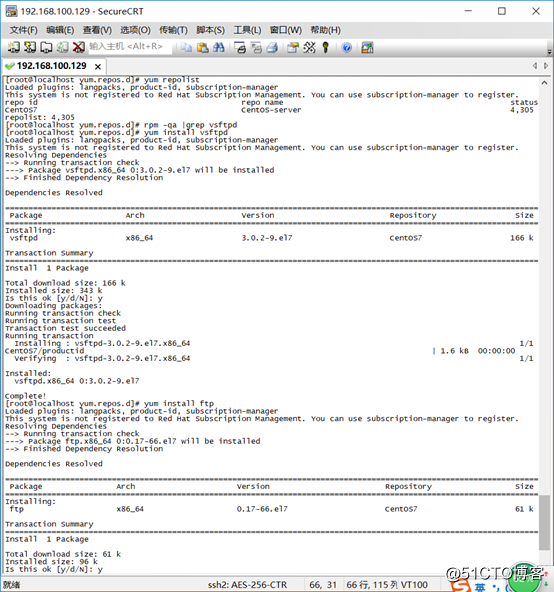Click ftp version '0.17-66.el7' cell
Screen dimensions: 554x592
(x=262, y=509)
